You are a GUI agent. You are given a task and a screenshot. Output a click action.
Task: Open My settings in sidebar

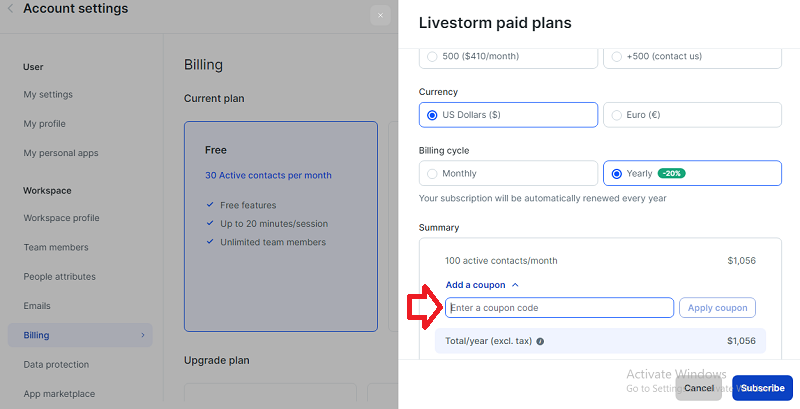pyautogui.click(x=48, y=94)
